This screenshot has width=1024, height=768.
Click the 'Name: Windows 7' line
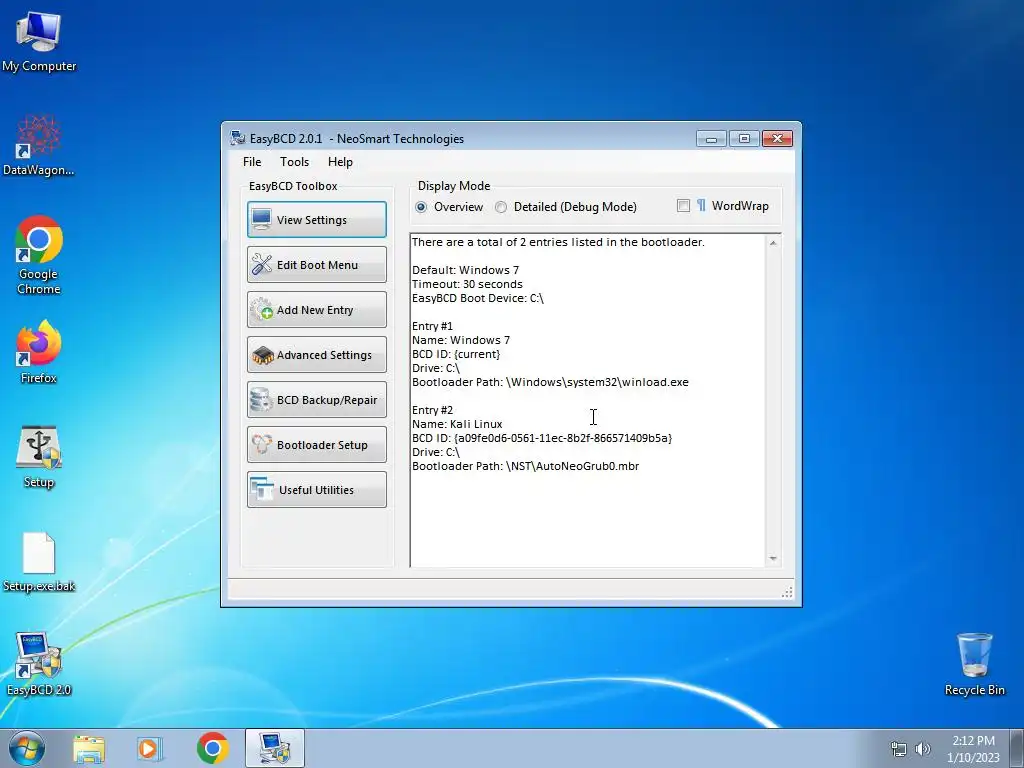click(x=461, y=340)
